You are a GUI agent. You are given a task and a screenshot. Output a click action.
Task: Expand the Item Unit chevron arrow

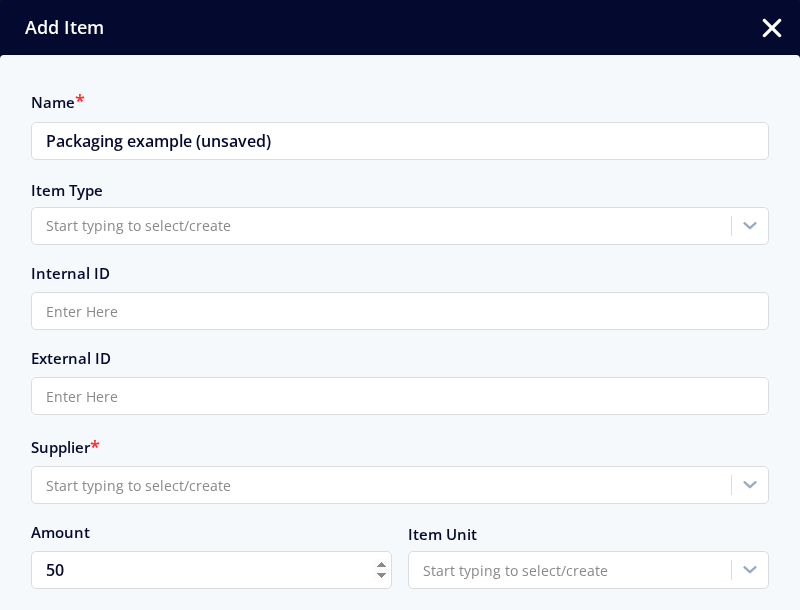(x=749, y=570)
